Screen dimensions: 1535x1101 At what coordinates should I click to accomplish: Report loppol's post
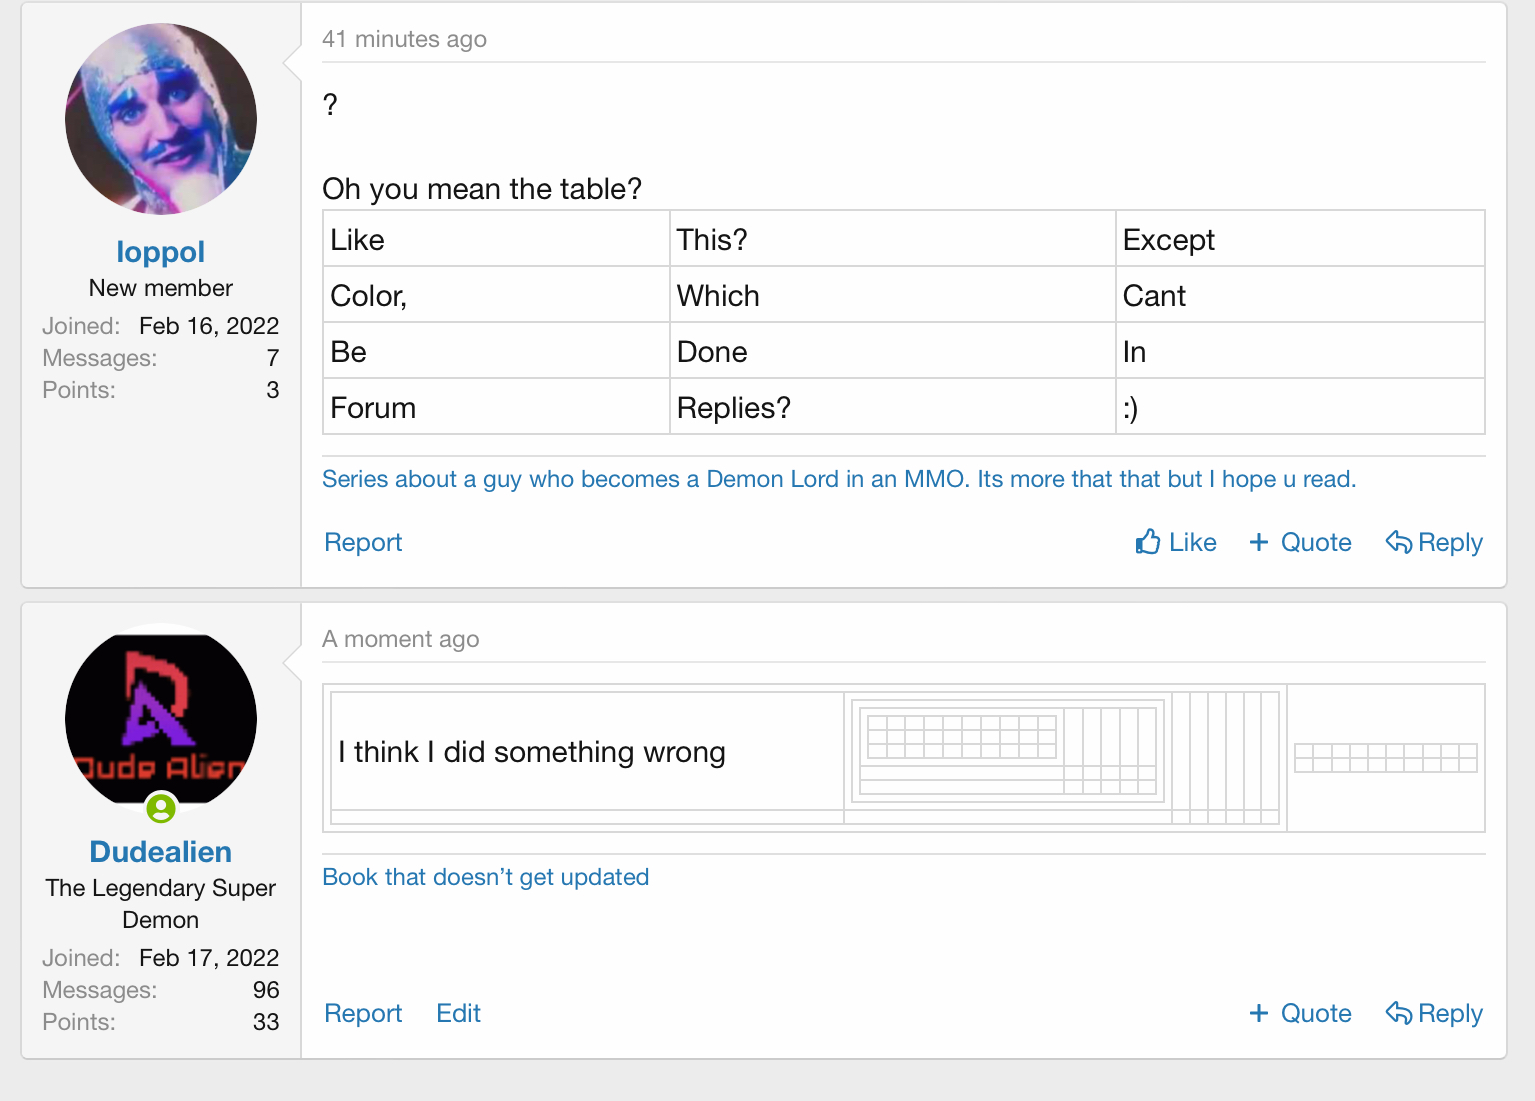[363, 542]
